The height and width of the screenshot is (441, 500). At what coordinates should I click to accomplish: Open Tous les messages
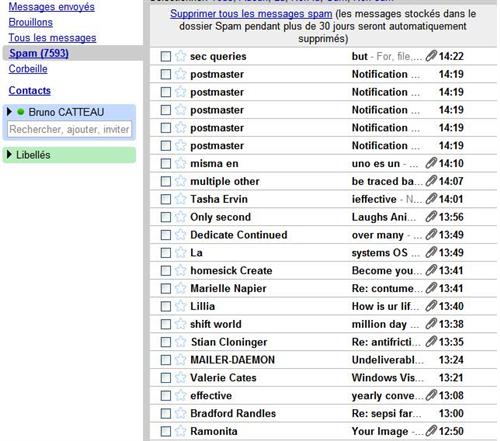(x=52, y=38)
